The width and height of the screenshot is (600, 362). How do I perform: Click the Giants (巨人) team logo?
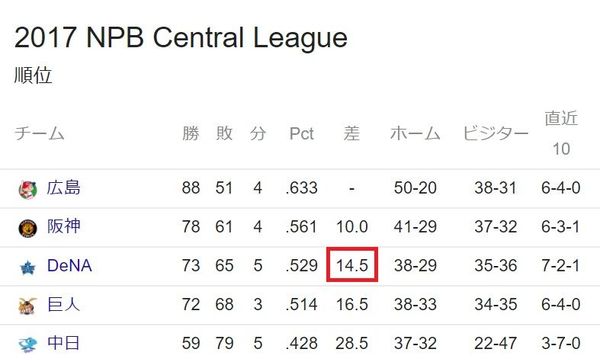pyautogui.click(x=28, y=306)
